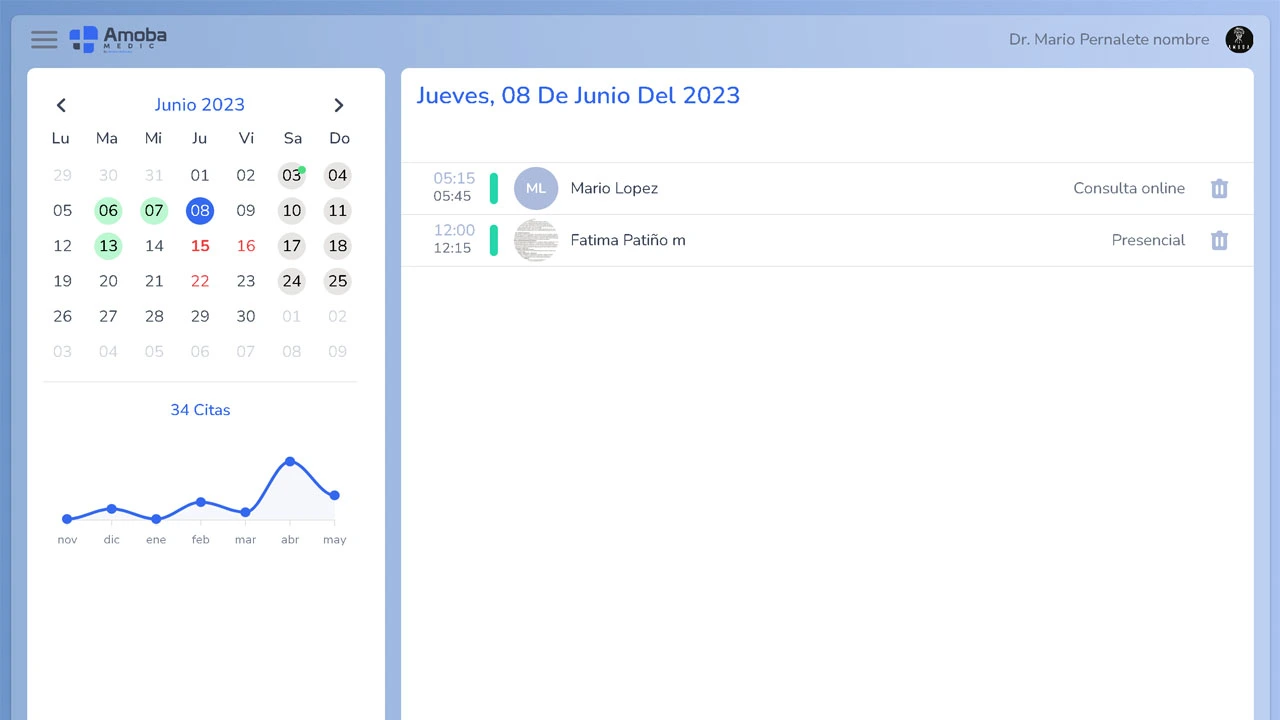
Task: Select June 15 on the calendar
Action: pos(200,246)
